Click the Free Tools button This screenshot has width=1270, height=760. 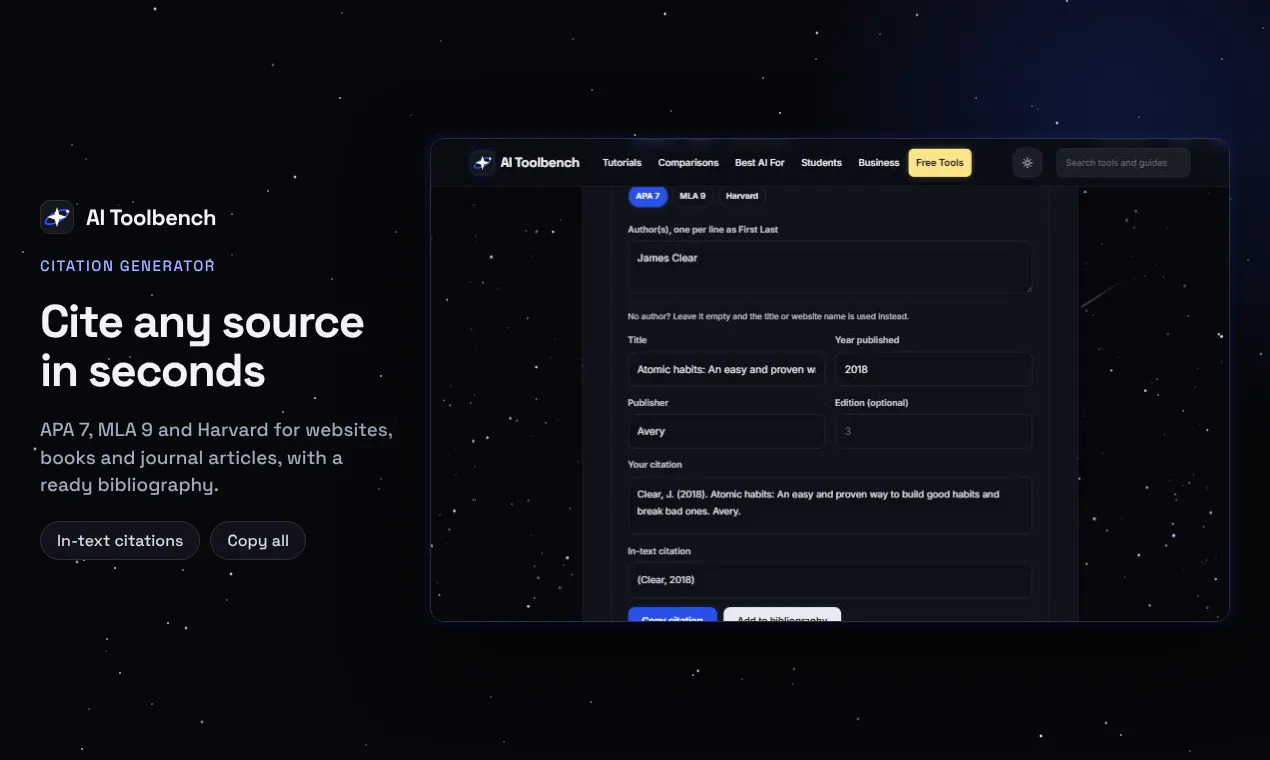pyautogui.click(x=940, y=162)
